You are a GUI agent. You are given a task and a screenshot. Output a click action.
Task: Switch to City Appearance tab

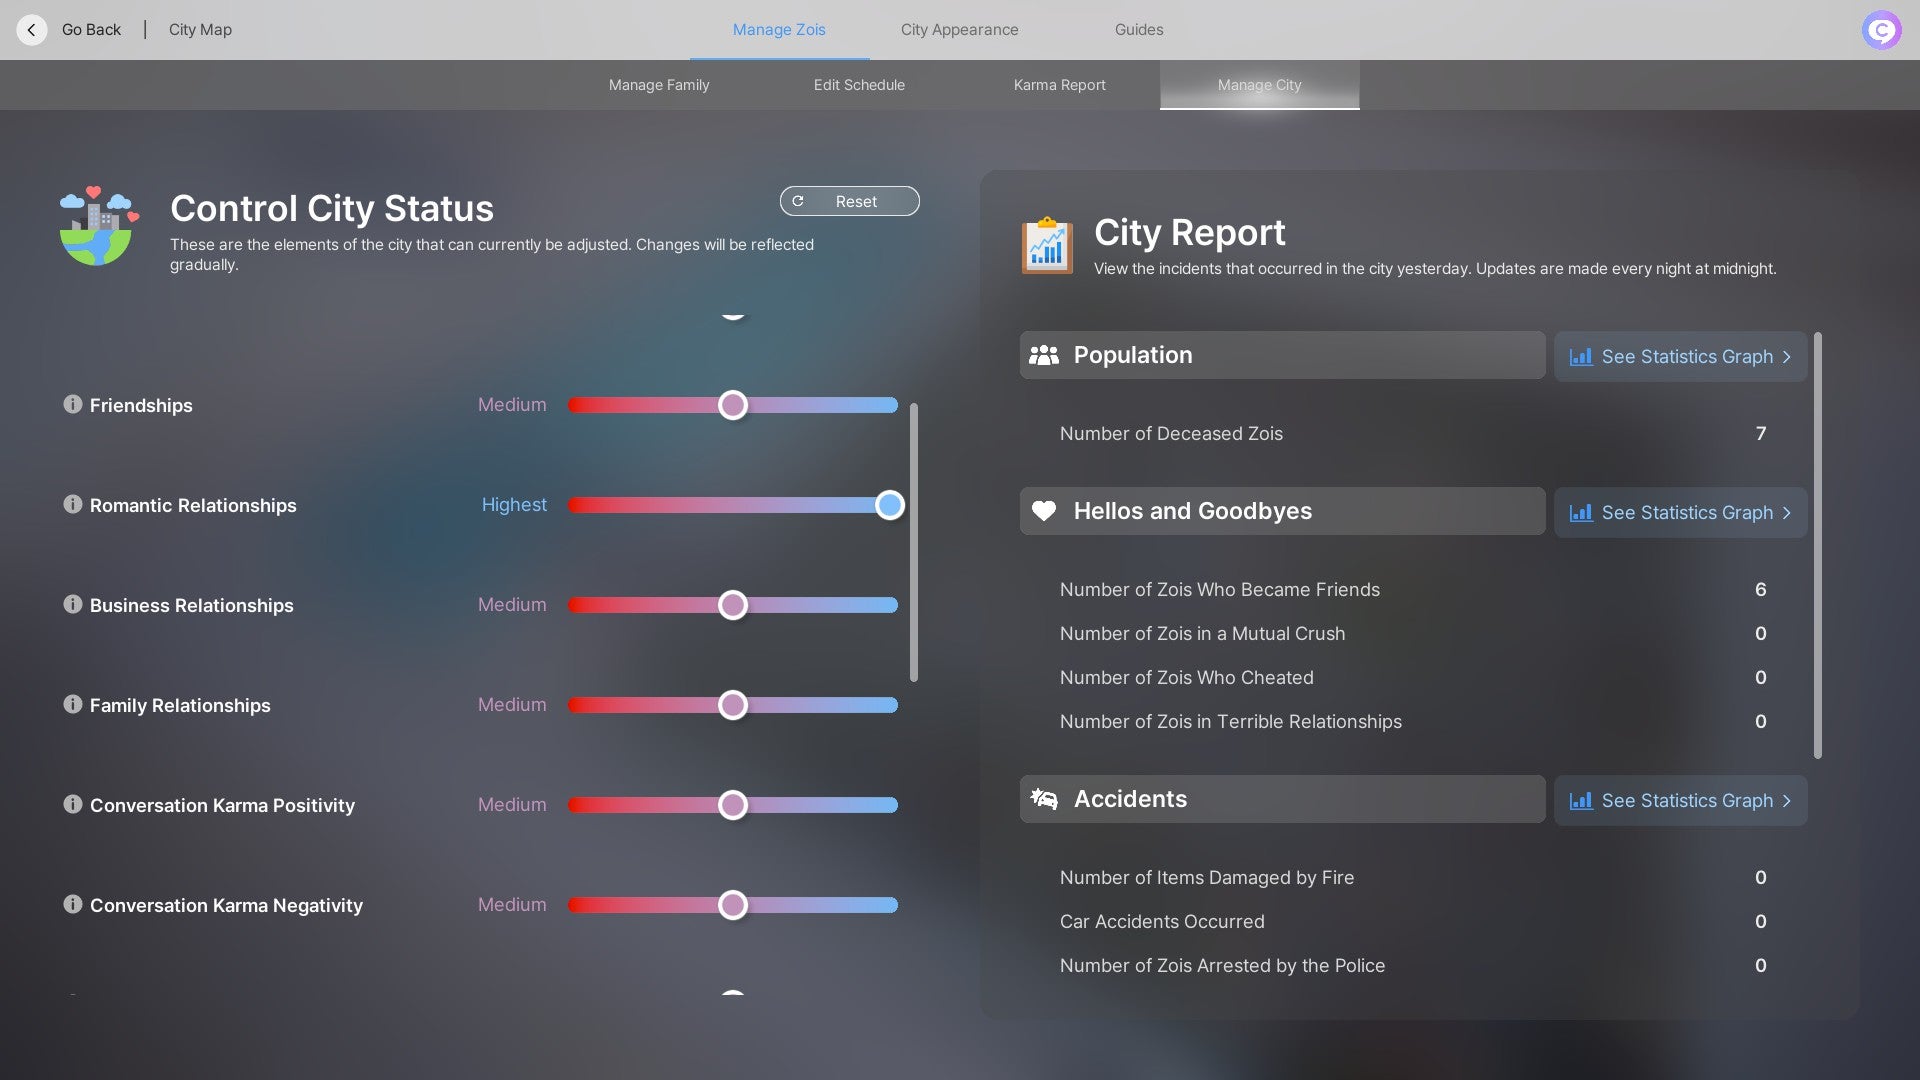tap(959, 30)
